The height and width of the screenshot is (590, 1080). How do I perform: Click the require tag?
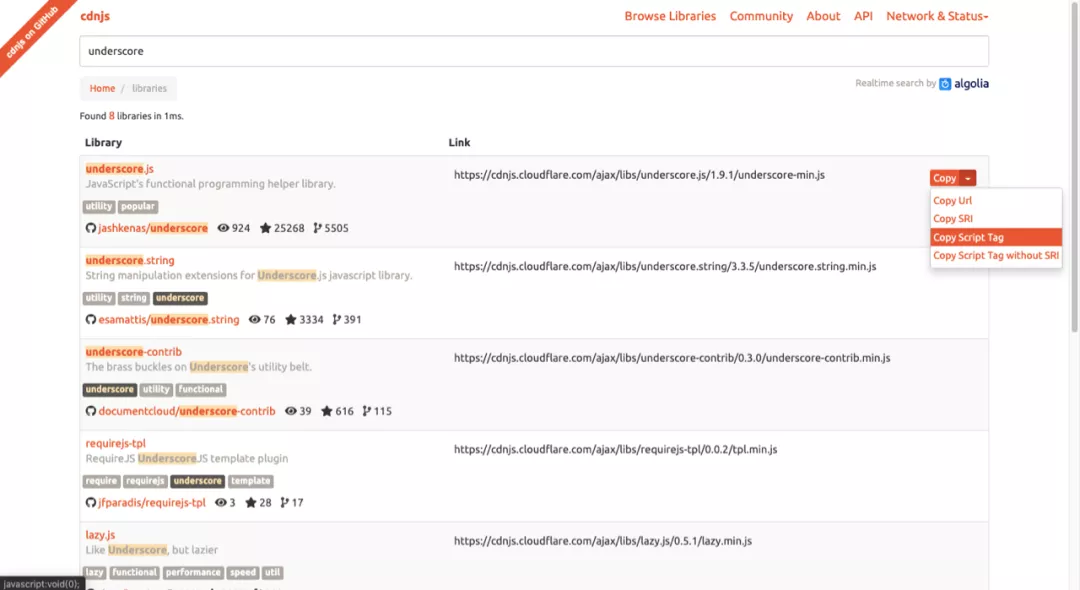(x=101, y=481)
